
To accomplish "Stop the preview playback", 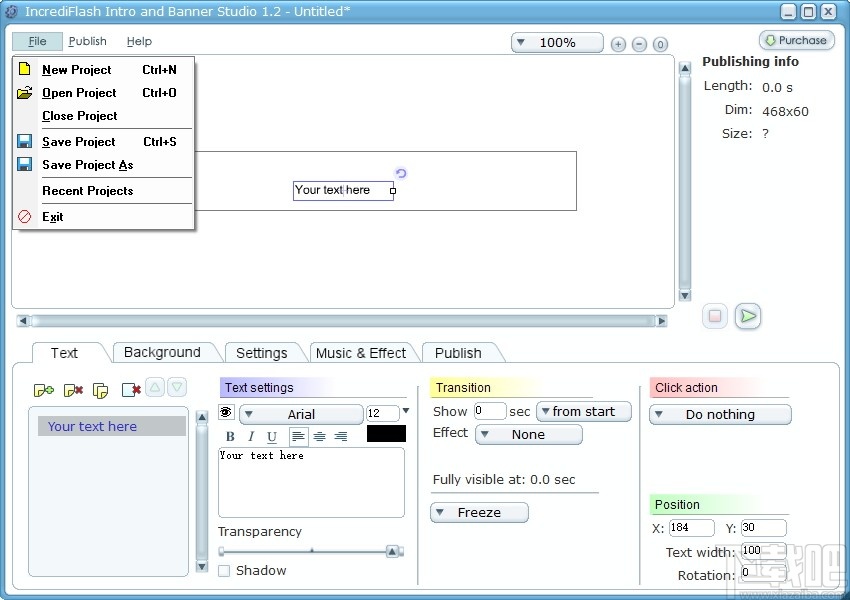I will (714, 316).
